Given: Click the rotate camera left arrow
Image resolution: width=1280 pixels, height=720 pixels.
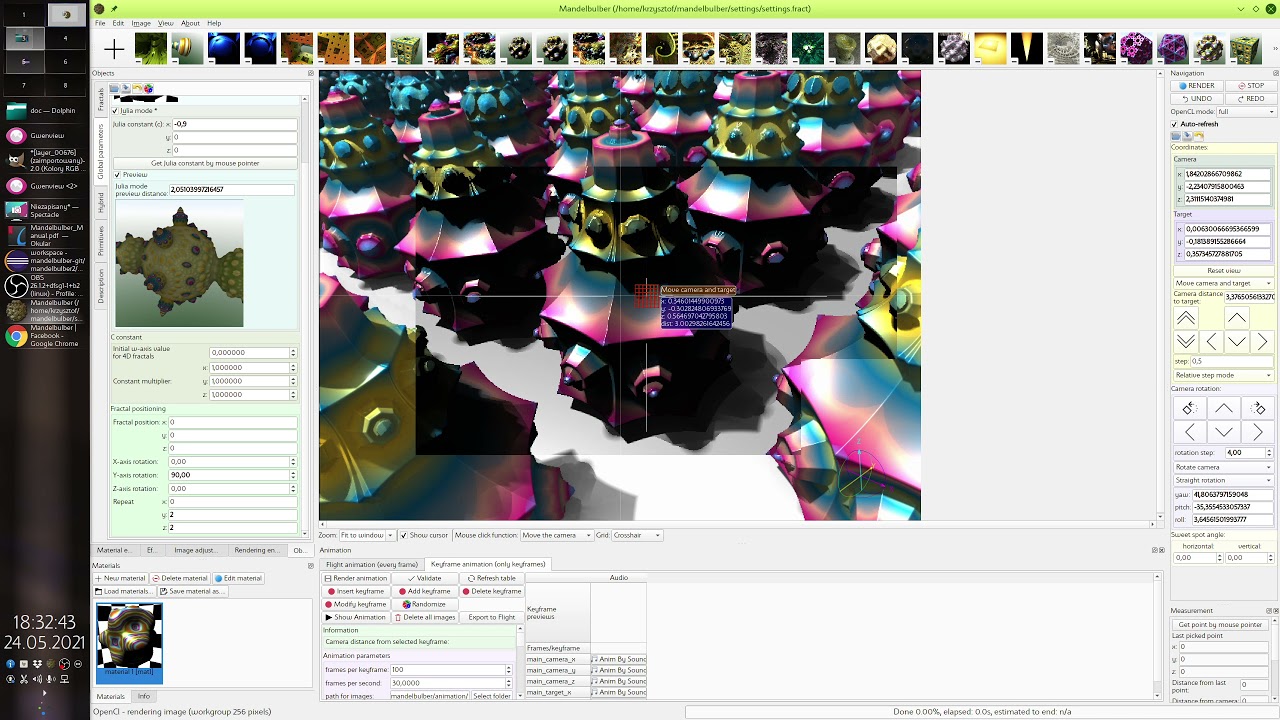Looking at the screenshot, I should tap(1189, 432).
